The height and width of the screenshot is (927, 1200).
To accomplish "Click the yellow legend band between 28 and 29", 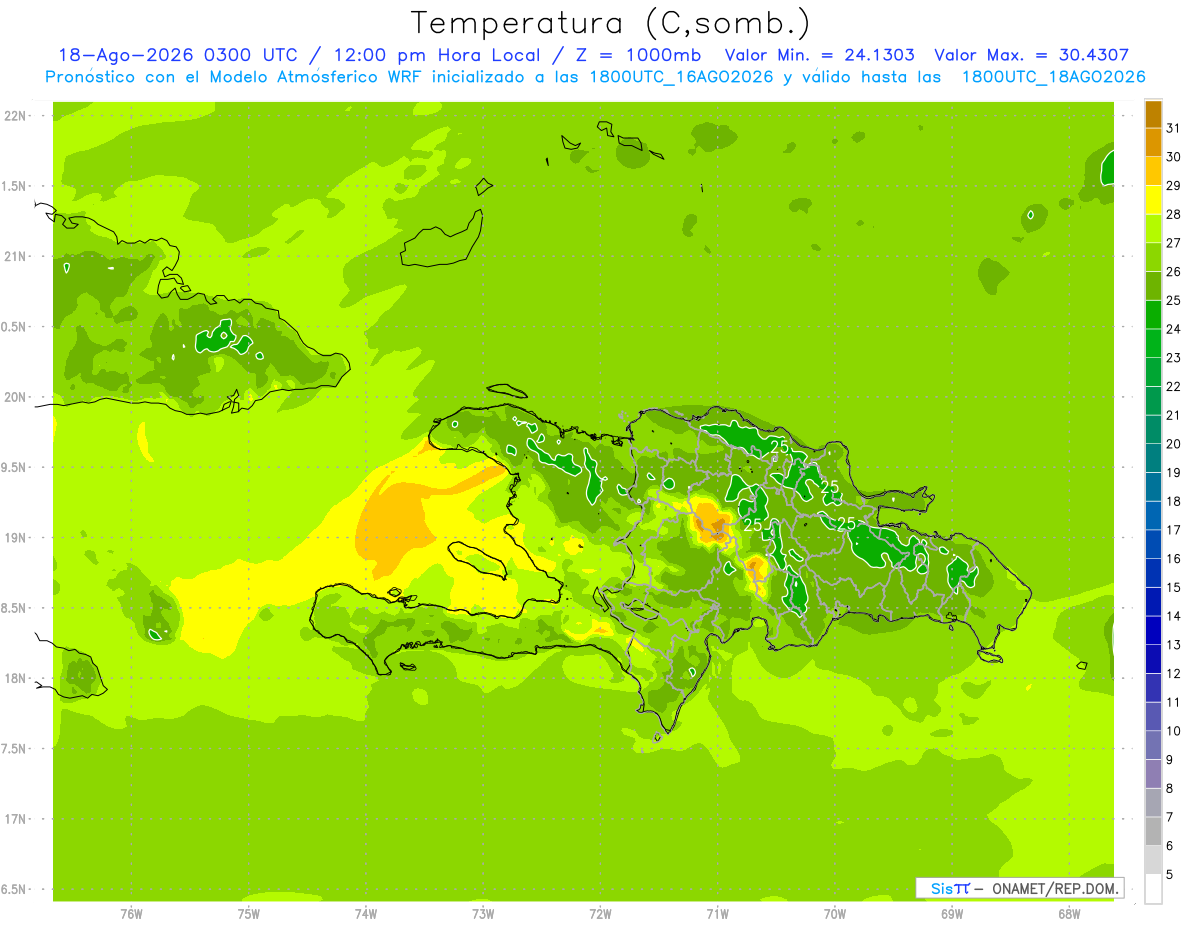I will click(1153, 200).
